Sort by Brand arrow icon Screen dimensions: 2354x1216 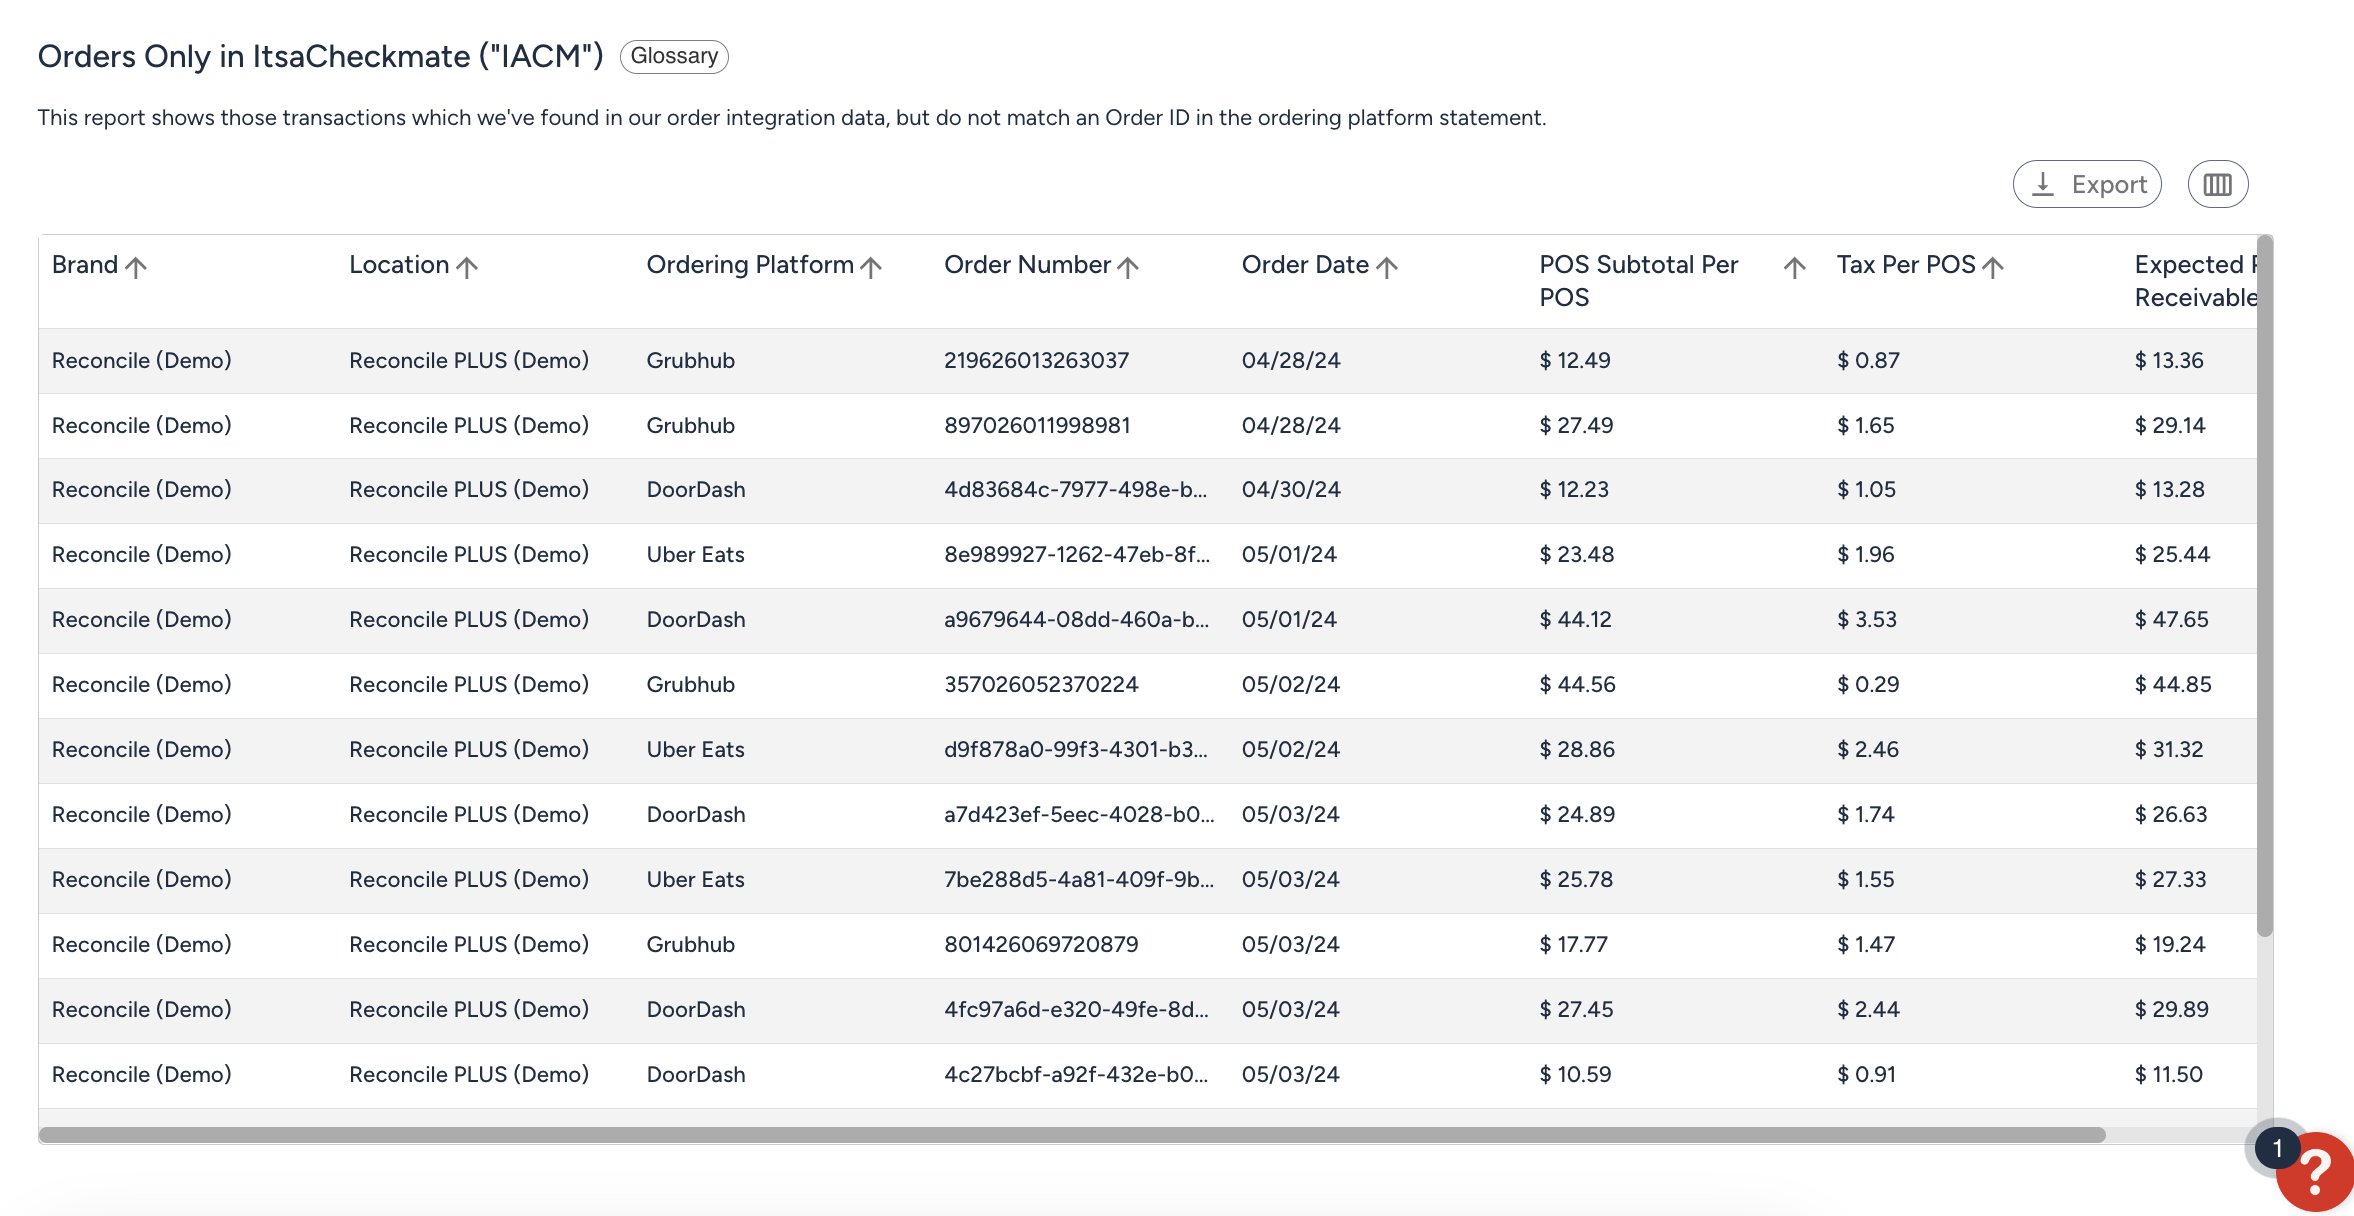(137, 266)
